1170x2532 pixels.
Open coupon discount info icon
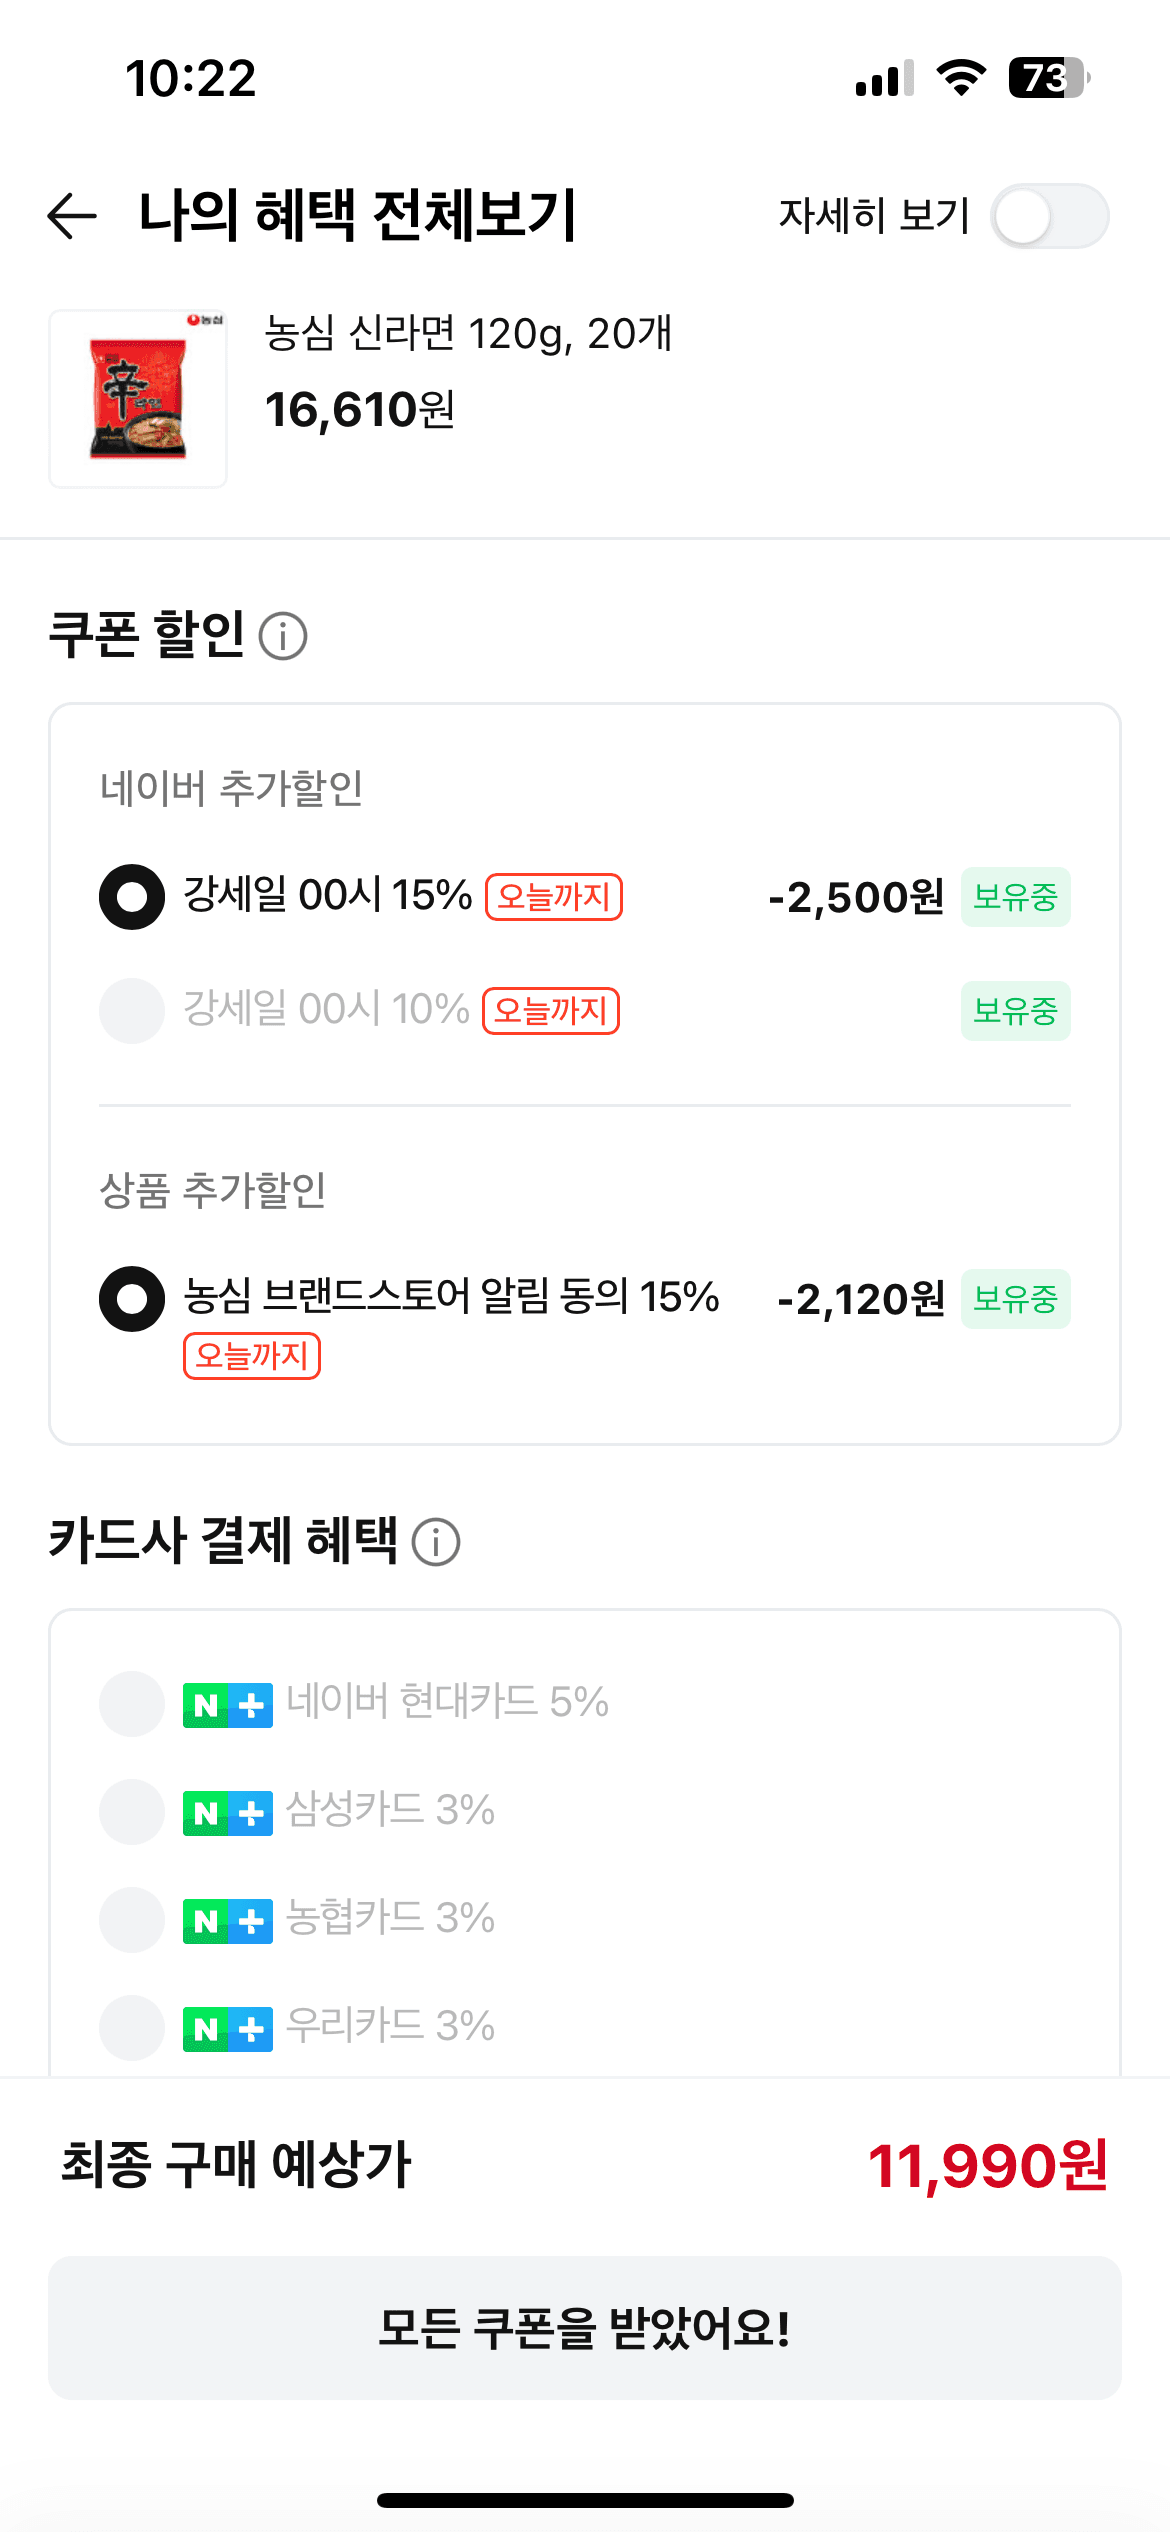tap(283, 636)
